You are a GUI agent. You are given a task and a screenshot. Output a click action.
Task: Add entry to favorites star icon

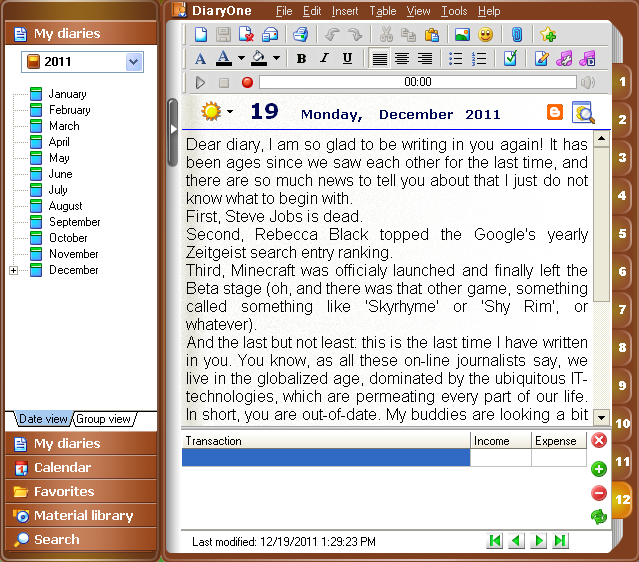click(548, 35)
